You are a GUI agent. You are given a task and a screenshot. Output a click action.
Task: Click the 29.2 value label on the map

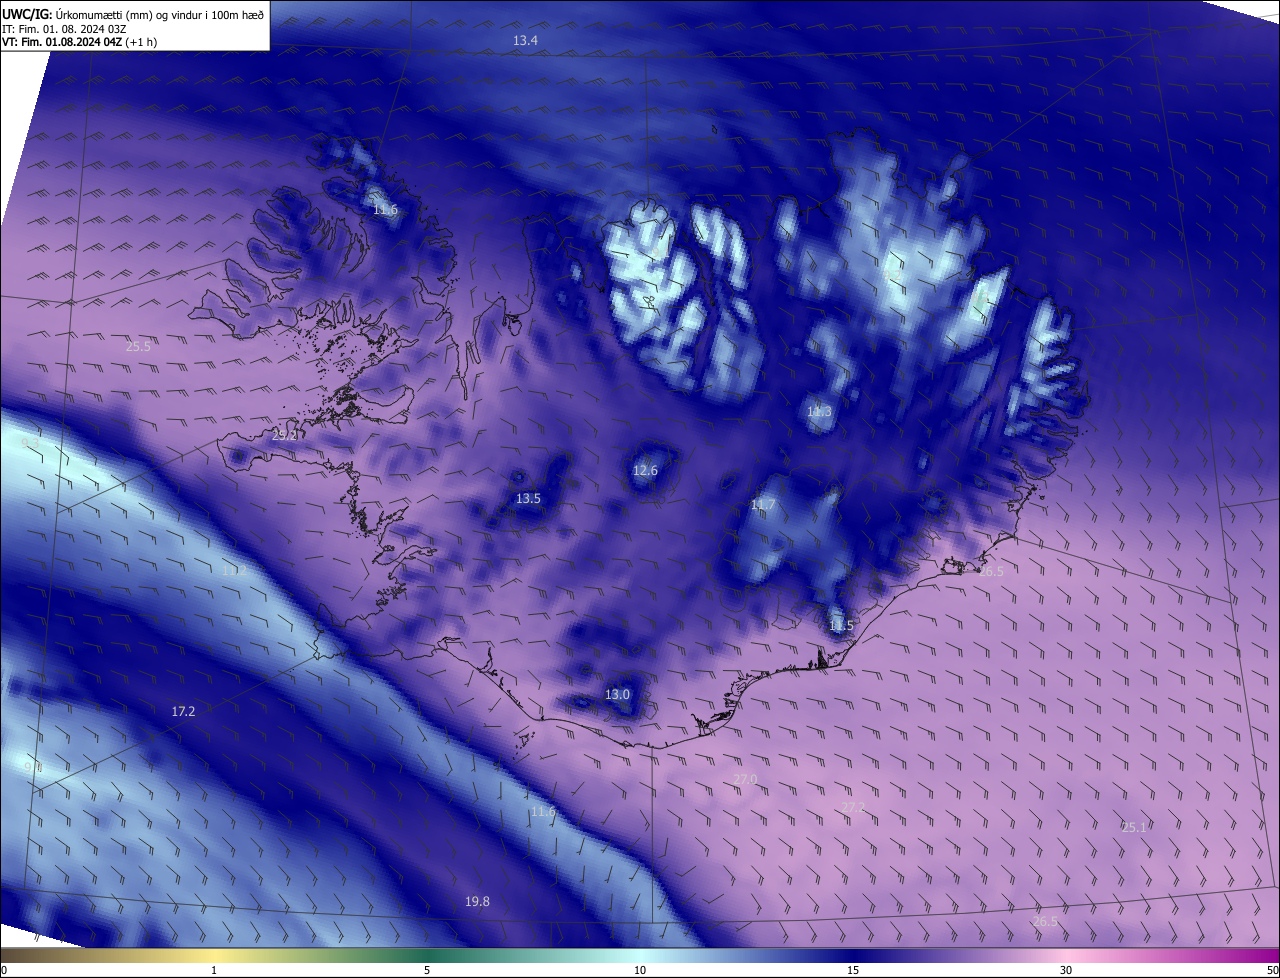coord(284,436)
